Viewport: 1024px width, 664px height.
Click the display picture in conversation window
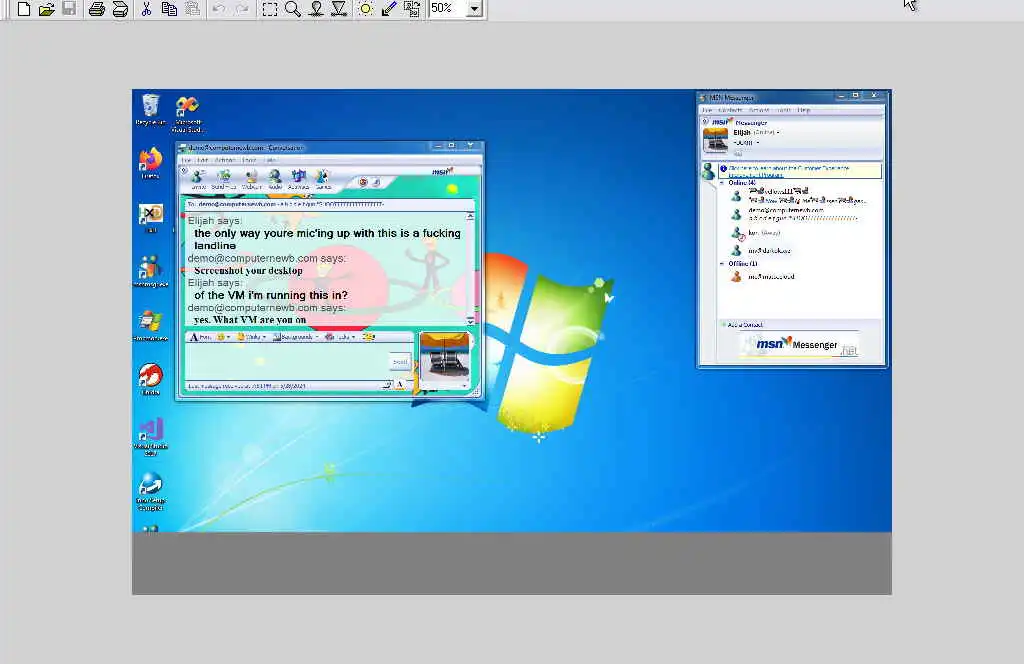pyautogui.click(x=445, y=358)
